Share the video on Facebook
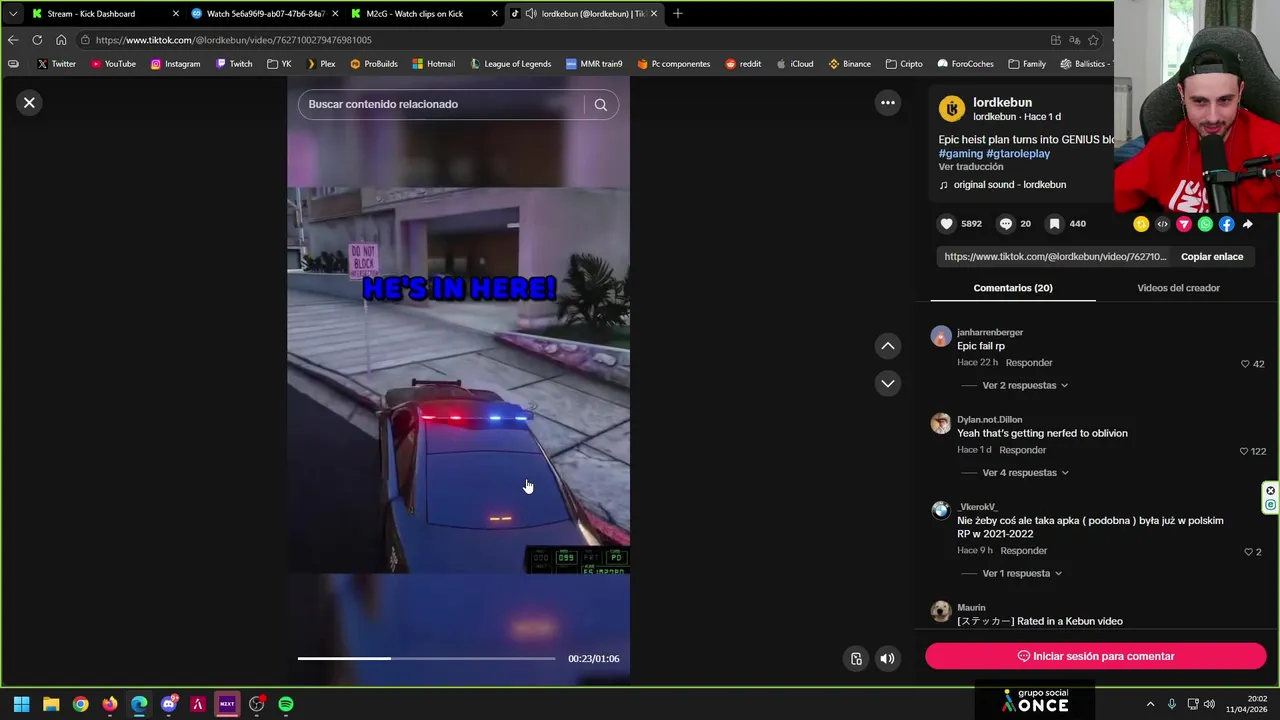Viewport: 1280px width, 720px height. [1227, 224]
